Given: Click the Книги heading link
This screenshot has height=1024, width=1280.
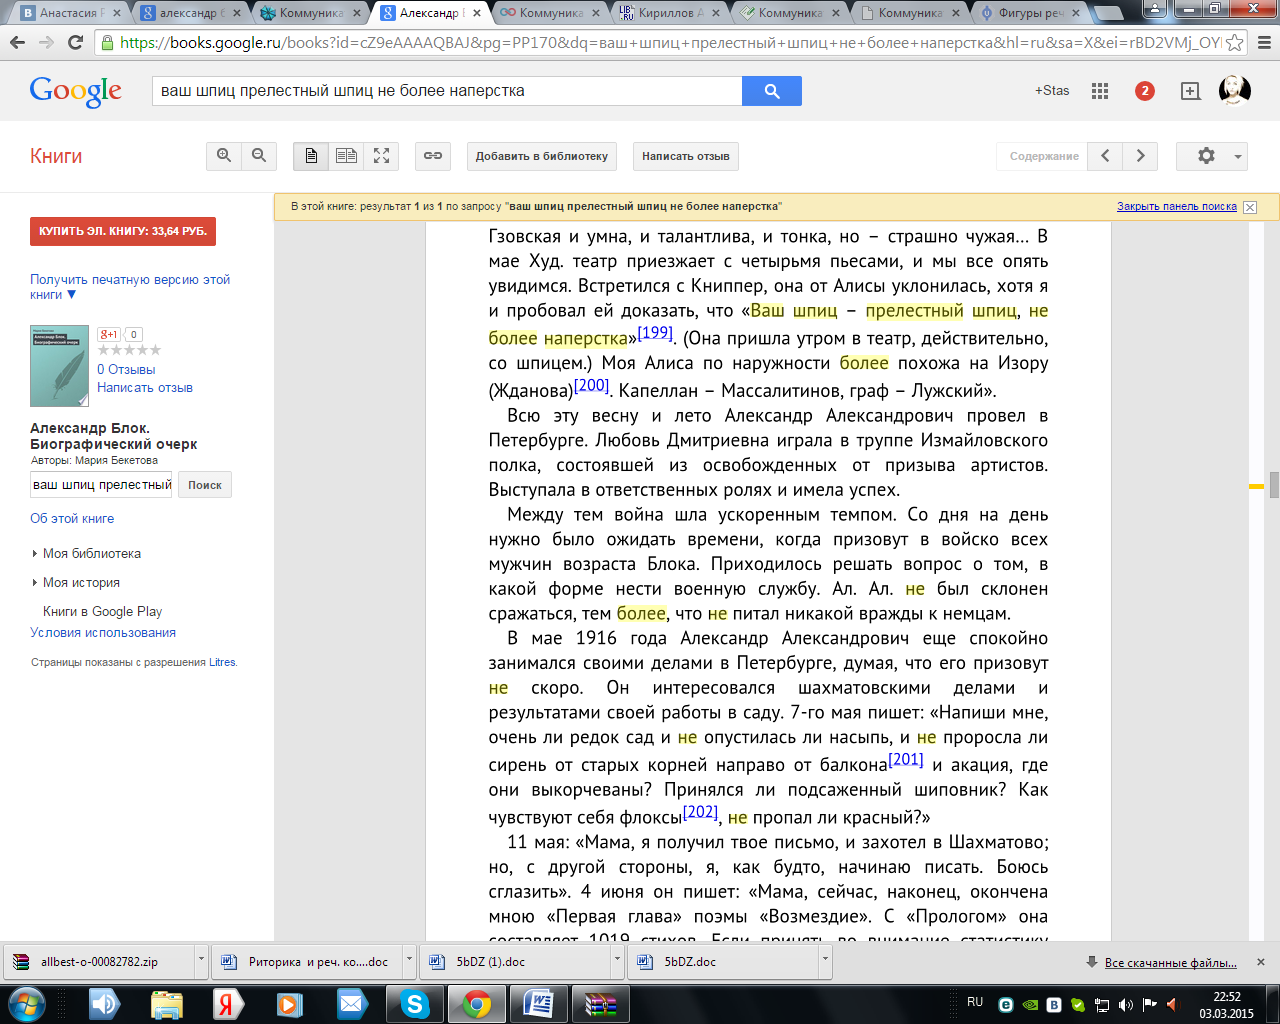Looking at the screenshot, I should (x=56, y=156).
